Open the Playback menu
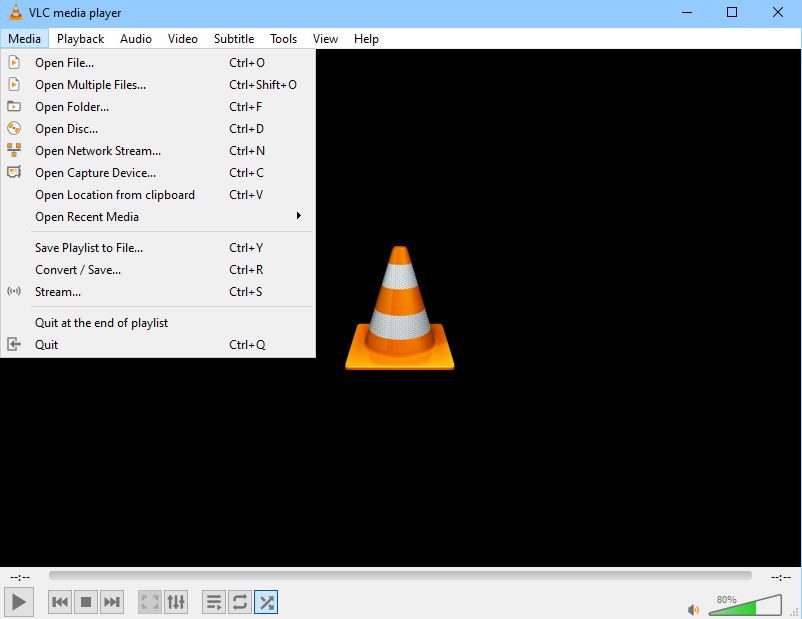 pos(80,39)
